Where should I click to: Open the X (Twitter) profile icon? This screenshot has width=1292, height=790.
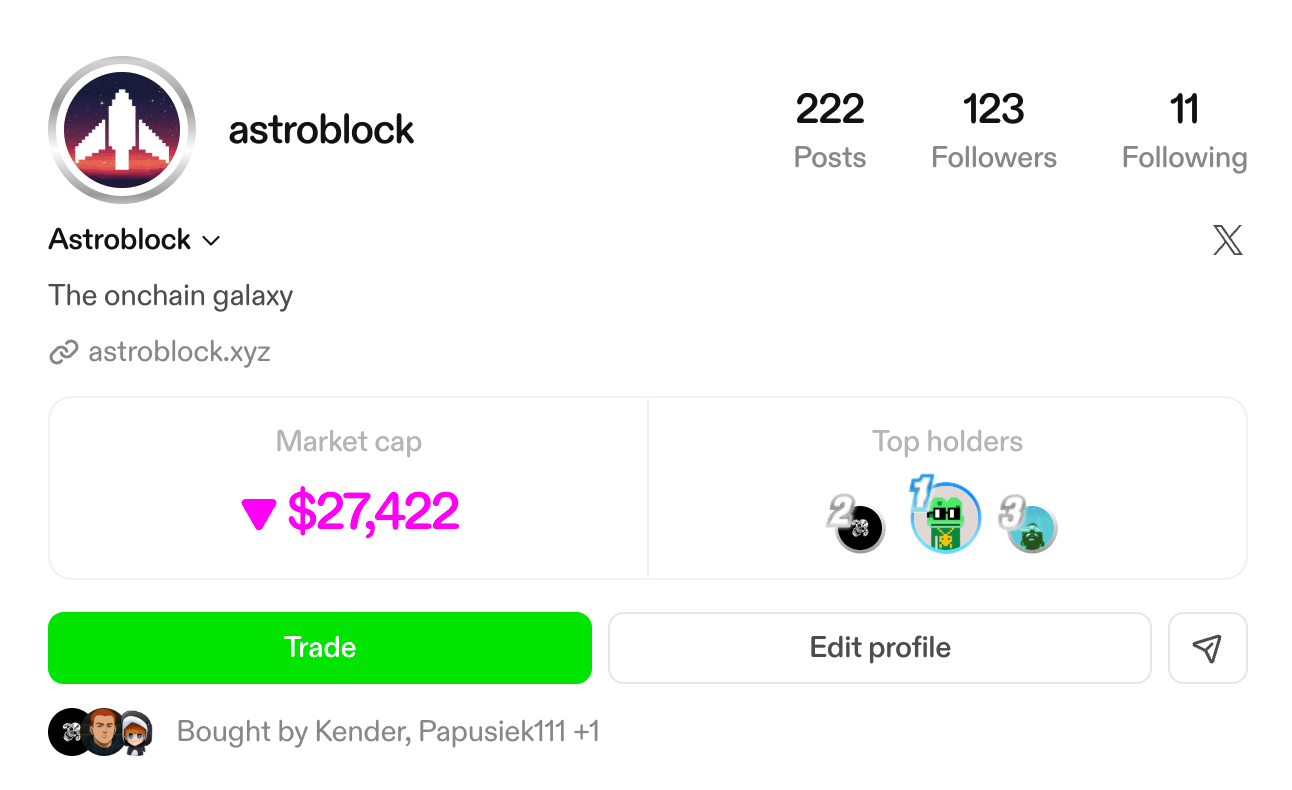pyautogui.click(x=1227, y=240)
